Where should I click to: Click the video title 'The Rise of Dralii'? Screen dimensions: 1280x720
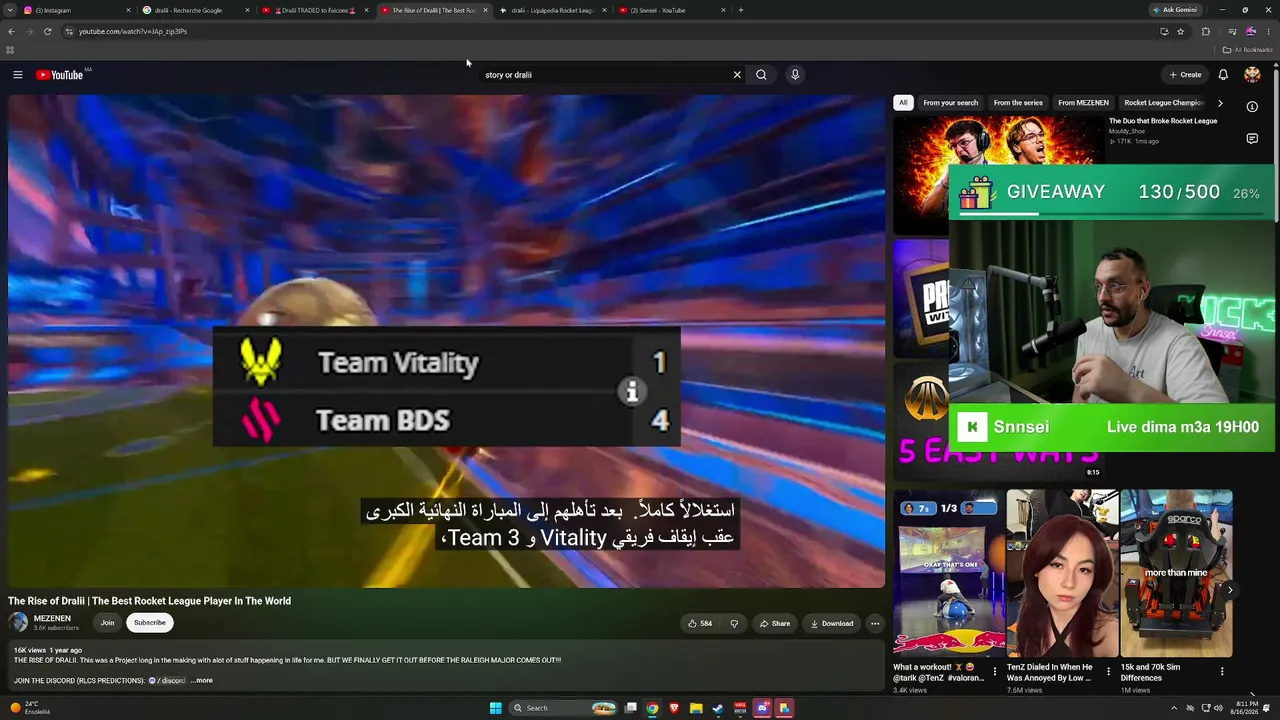pyautogui.click(x=150, y=601)
